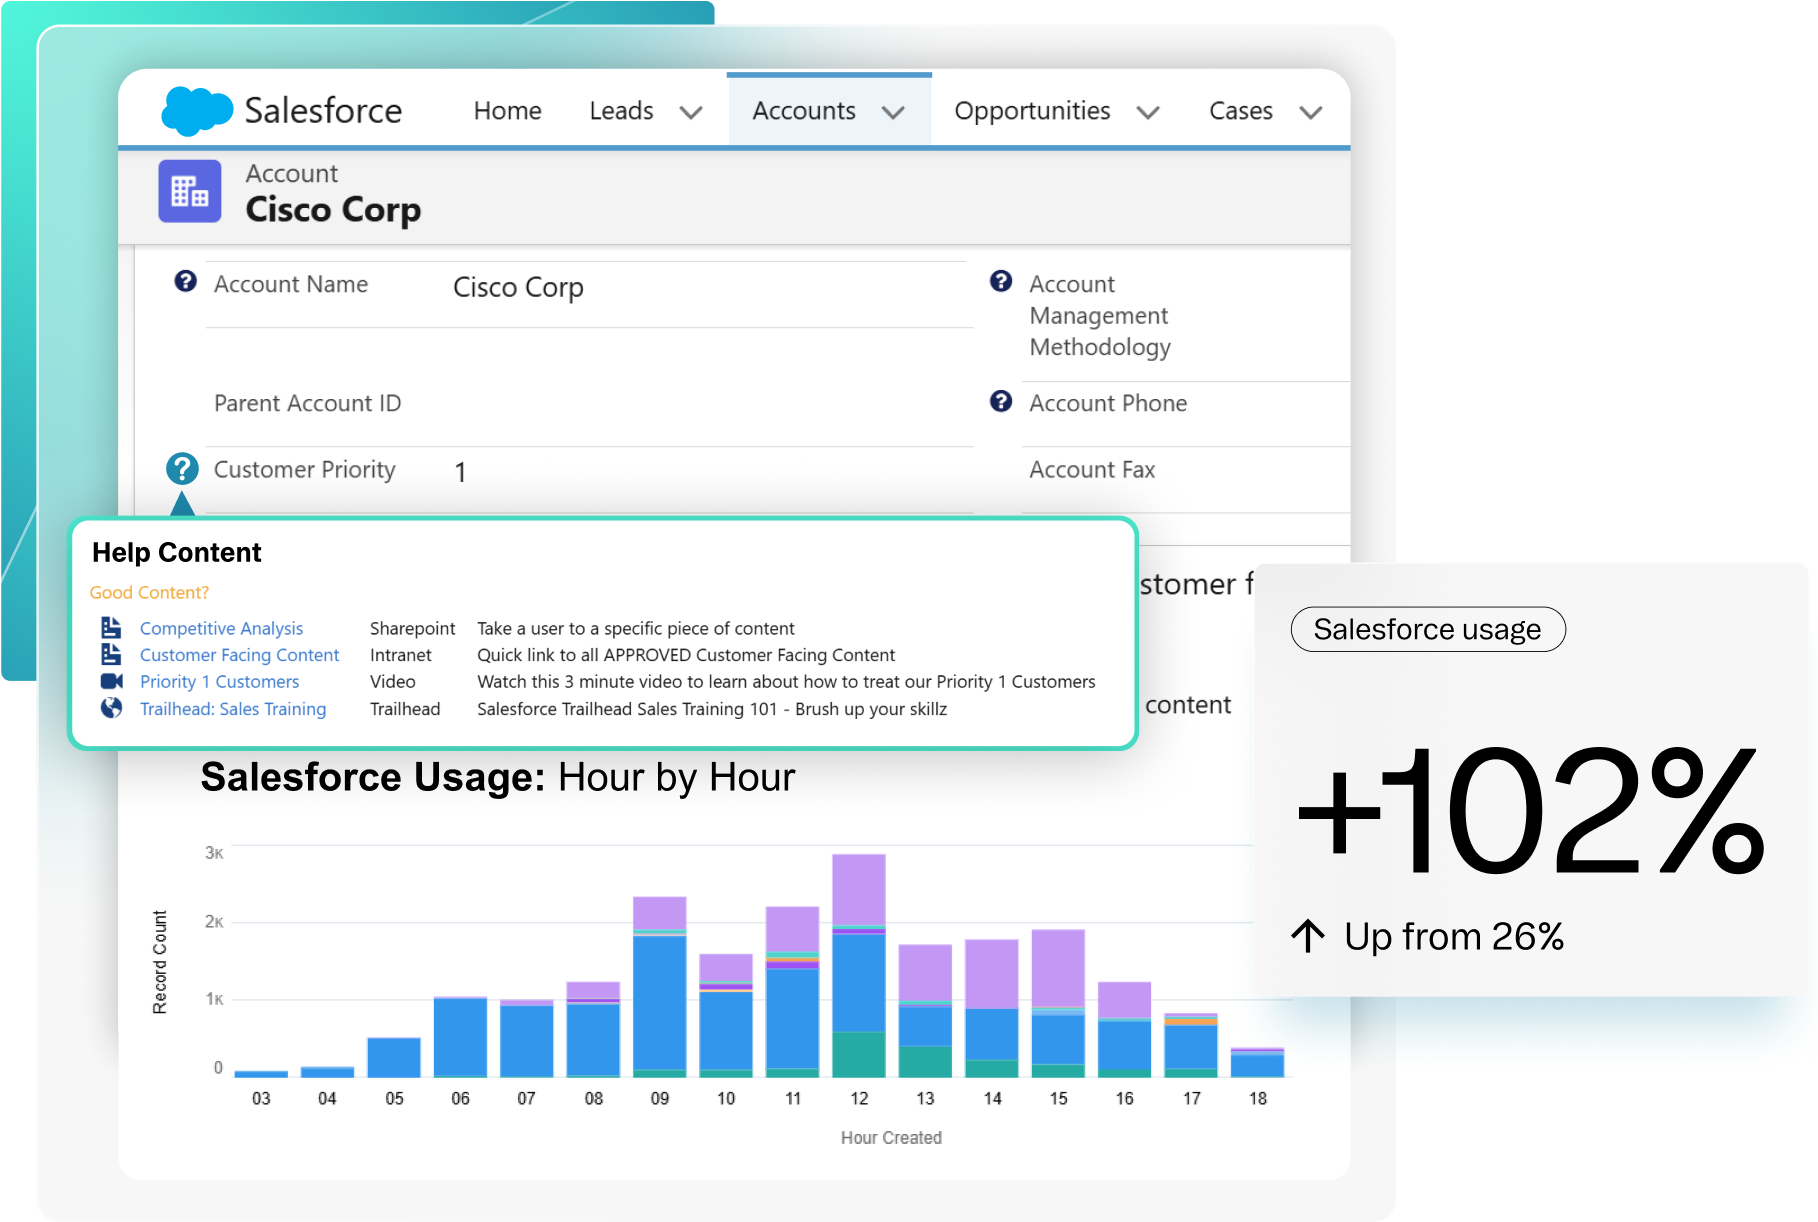
Task: Click the Trailhead source text in third column
Action: (x=405, y=709)
